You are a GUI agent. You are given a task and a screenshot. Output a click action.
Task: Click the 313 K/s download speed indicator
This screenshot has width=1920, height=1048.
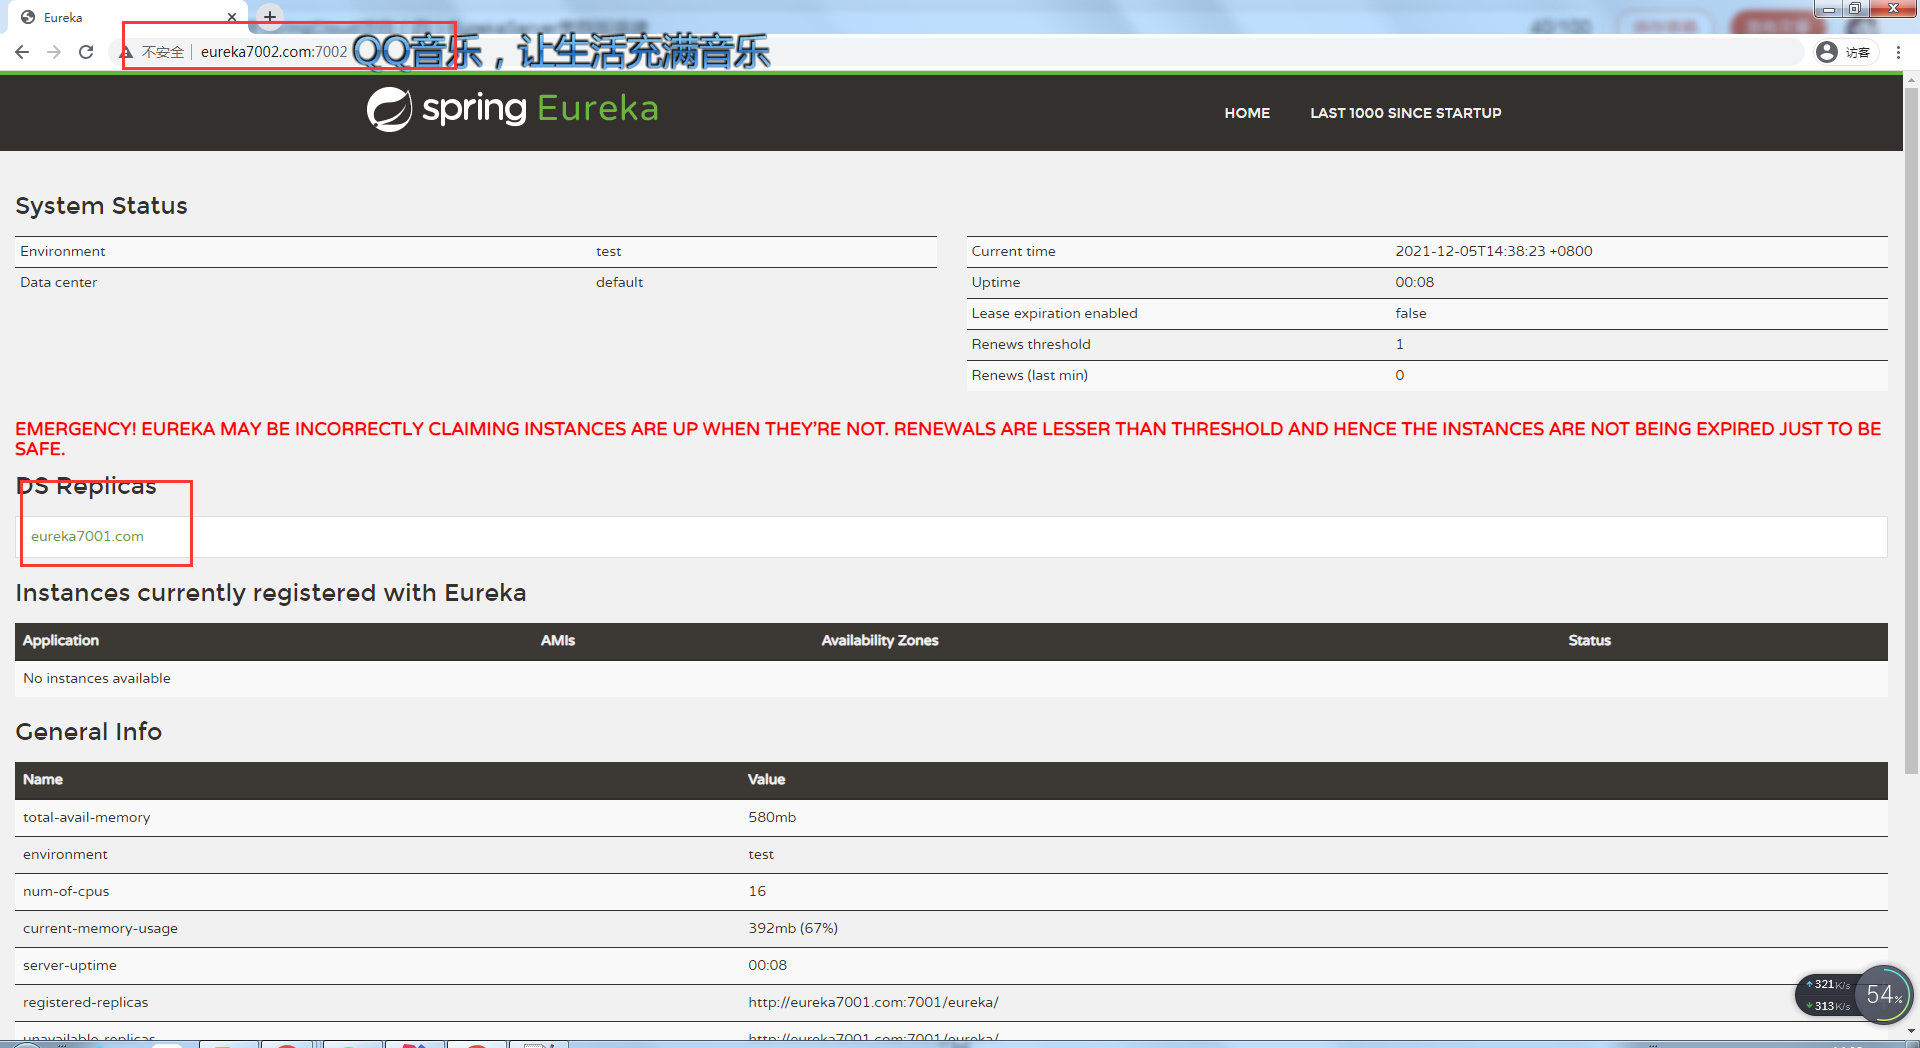[x=1826, y=1006]
